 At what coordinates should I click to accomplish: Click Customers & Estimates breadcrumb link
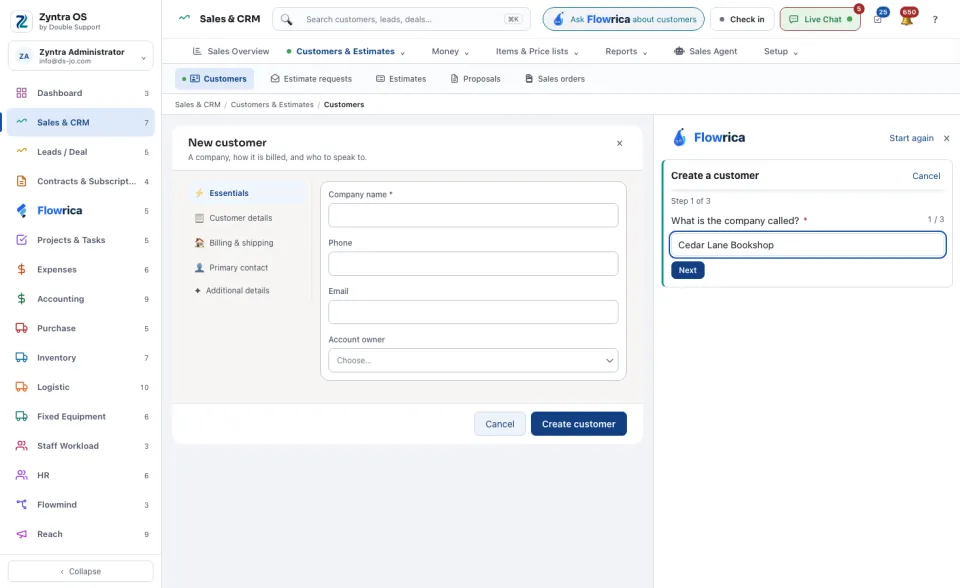pyautogui.click(x=272, y=105)
